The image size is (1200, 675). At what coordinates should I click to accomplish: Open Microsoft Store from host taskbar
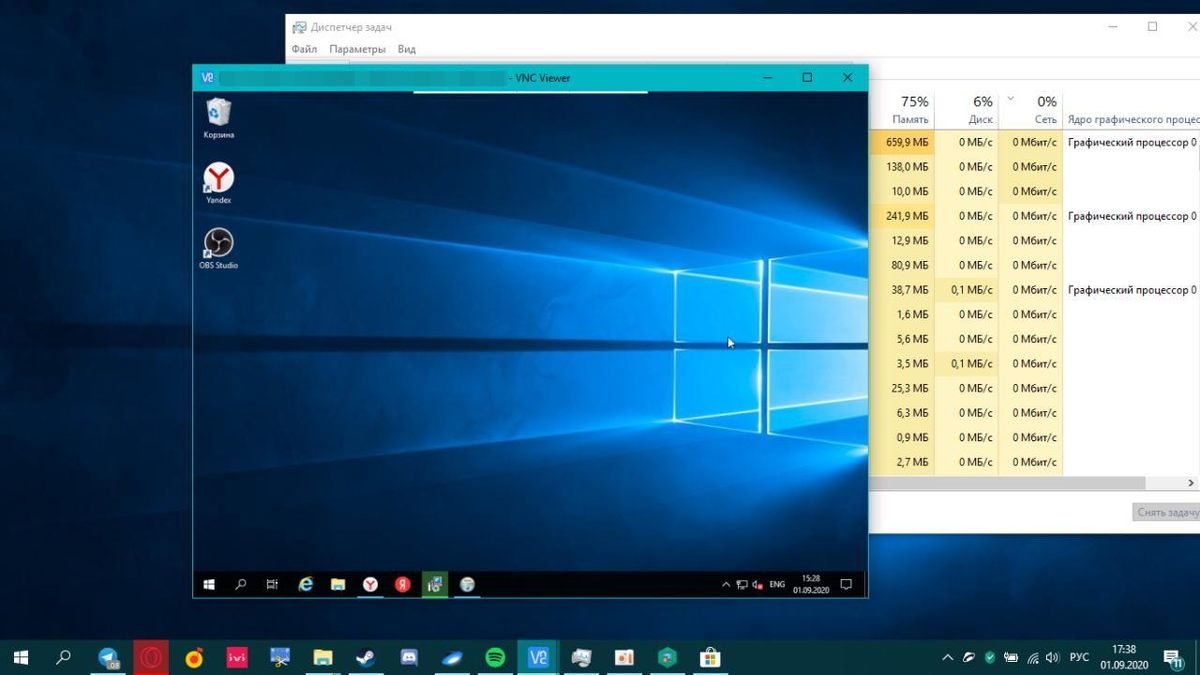[x=710, y=658]
